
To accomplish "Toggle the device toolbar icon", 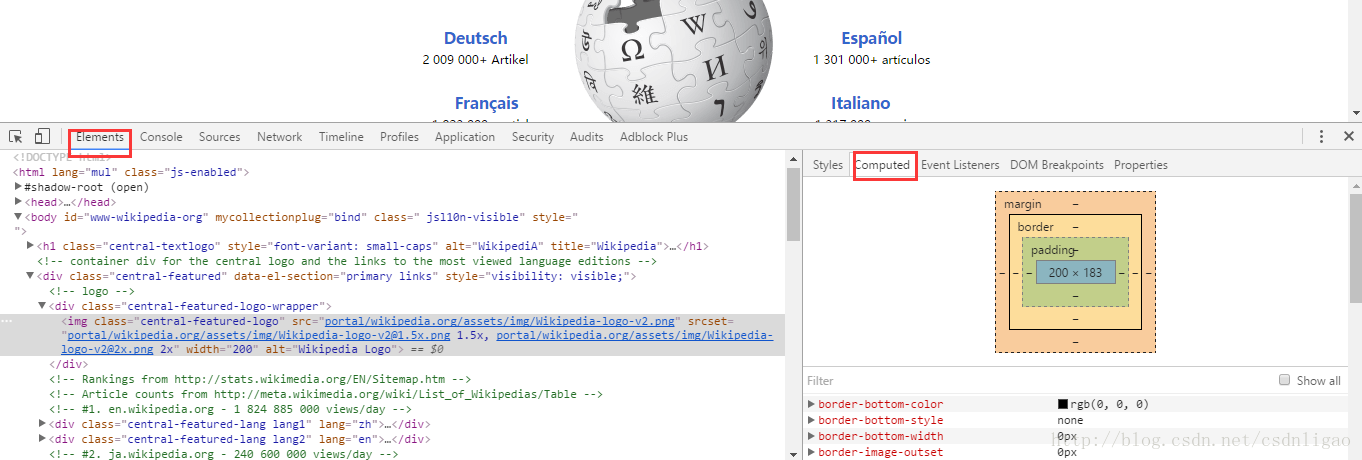I will (x=43, y=137).
